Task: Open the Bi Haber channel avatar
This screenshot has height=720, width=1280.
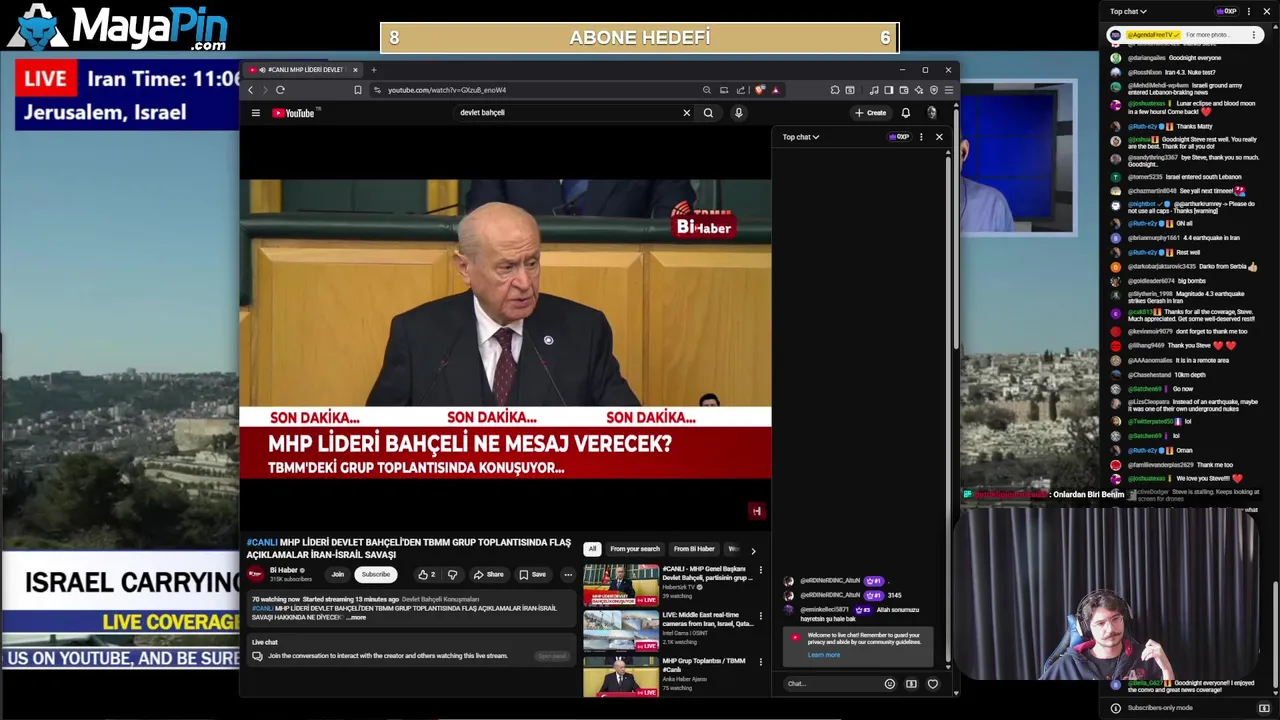Action: 255,574
